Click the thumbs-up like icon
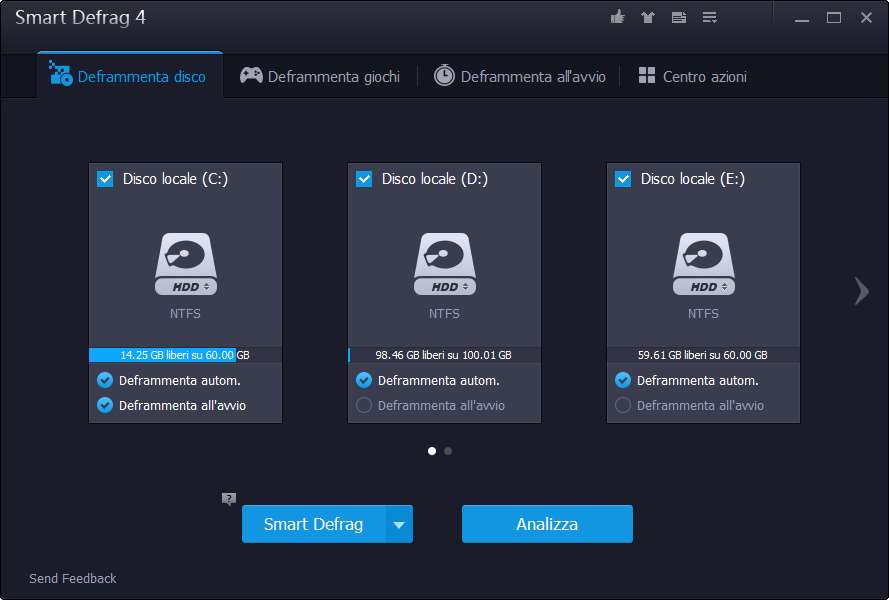 (x=617, y=17)
